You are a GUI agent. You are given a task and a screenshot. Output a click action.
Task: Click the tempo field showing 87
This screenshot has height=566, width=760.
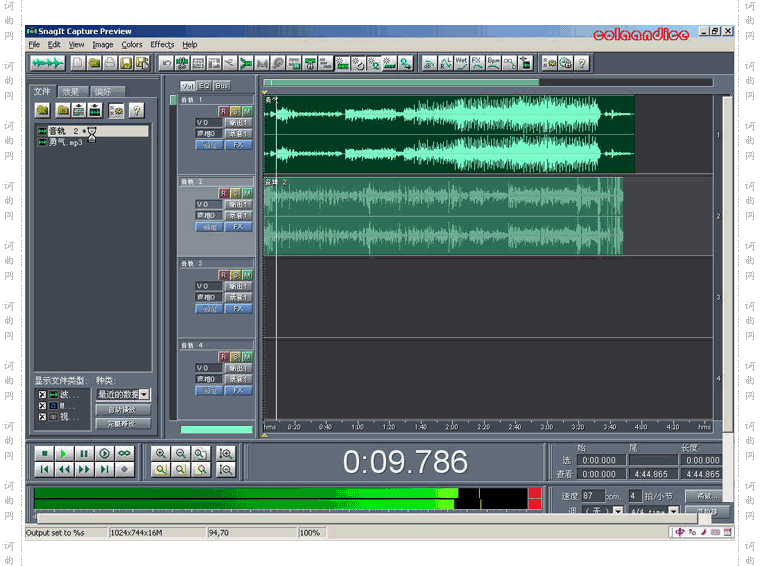click(x=593, y=496)
